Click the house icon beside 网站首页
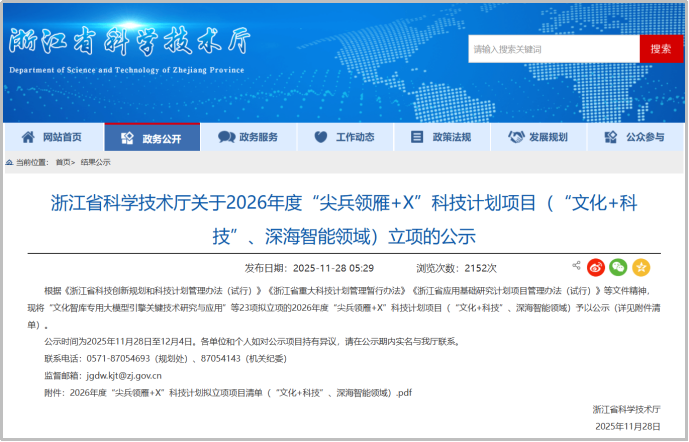This screenshot has width=689, height=442. [29, 137]
